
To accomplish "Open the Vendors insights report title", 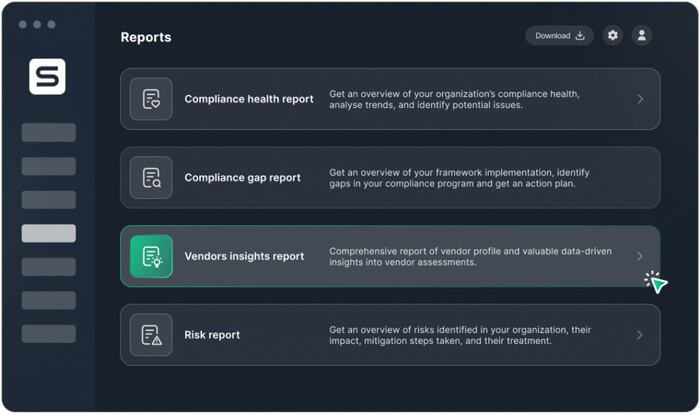I will coord(244,256).
